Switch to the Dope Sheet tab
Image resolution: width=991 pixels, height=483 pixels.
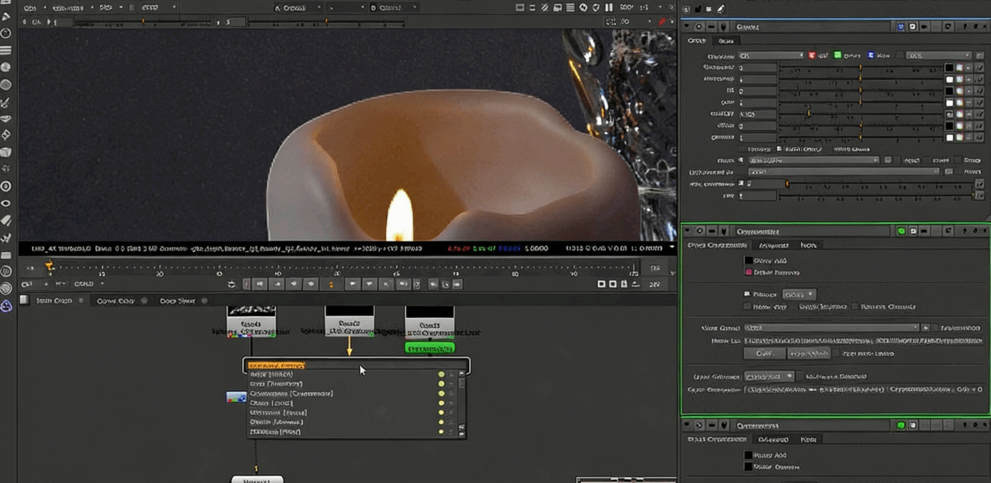(x=178, y=301)
